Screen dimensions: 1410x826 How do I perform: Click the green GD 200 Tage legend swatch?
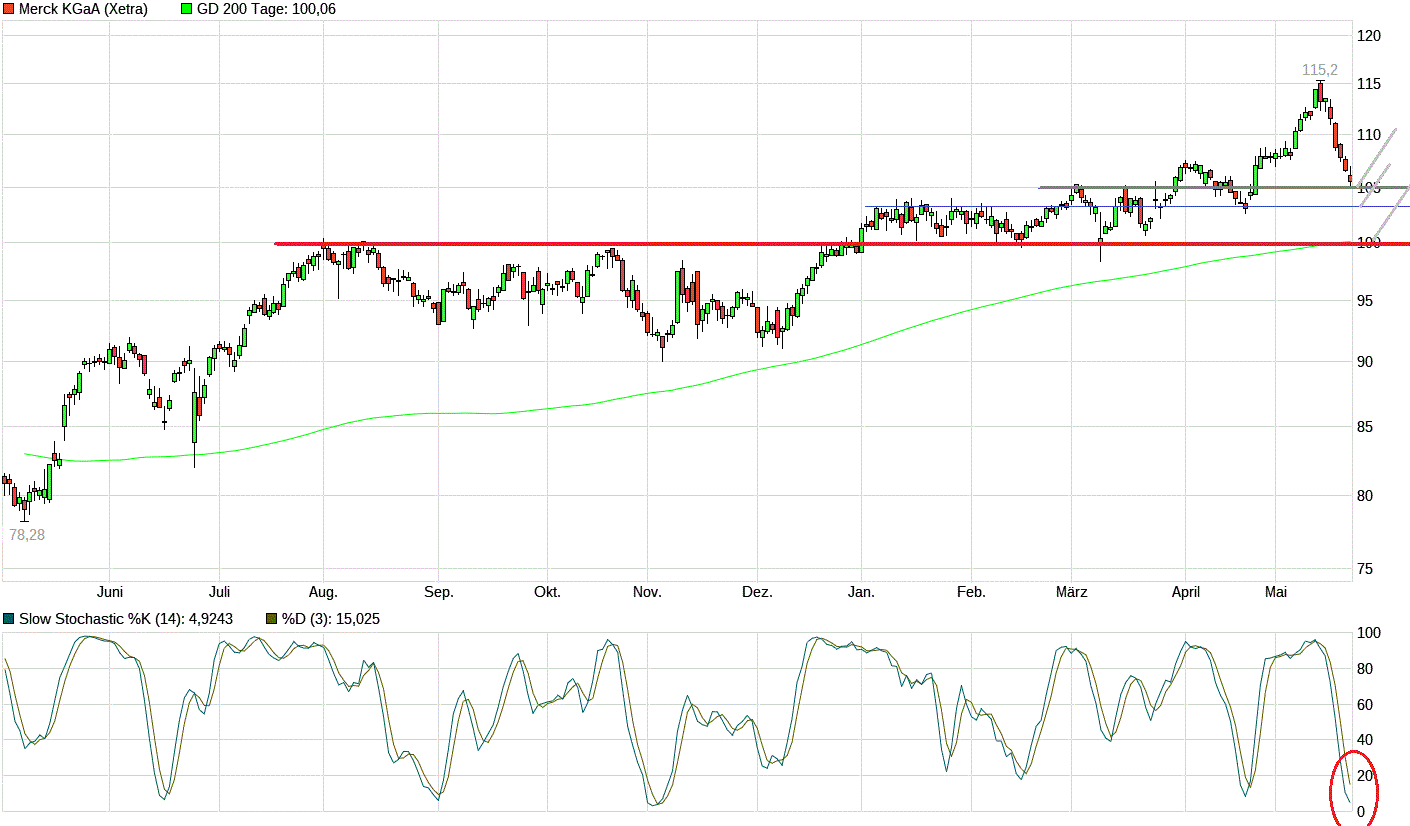[187, 9]
